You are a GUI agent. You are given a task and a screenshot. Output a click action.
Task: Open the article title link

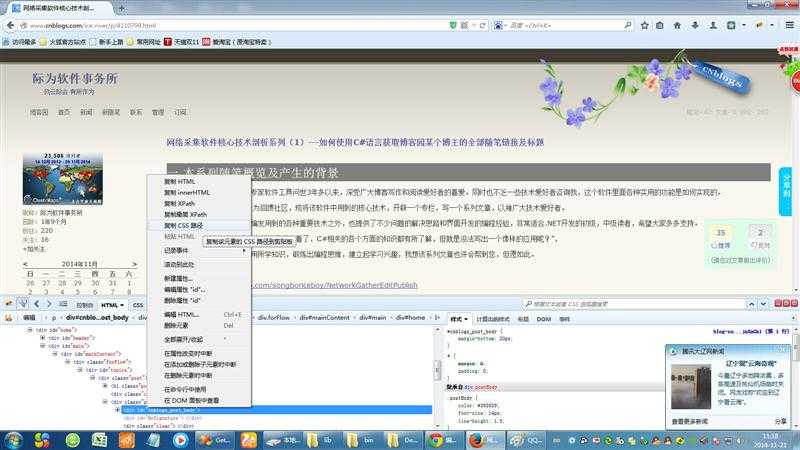(x=355, y=142)
